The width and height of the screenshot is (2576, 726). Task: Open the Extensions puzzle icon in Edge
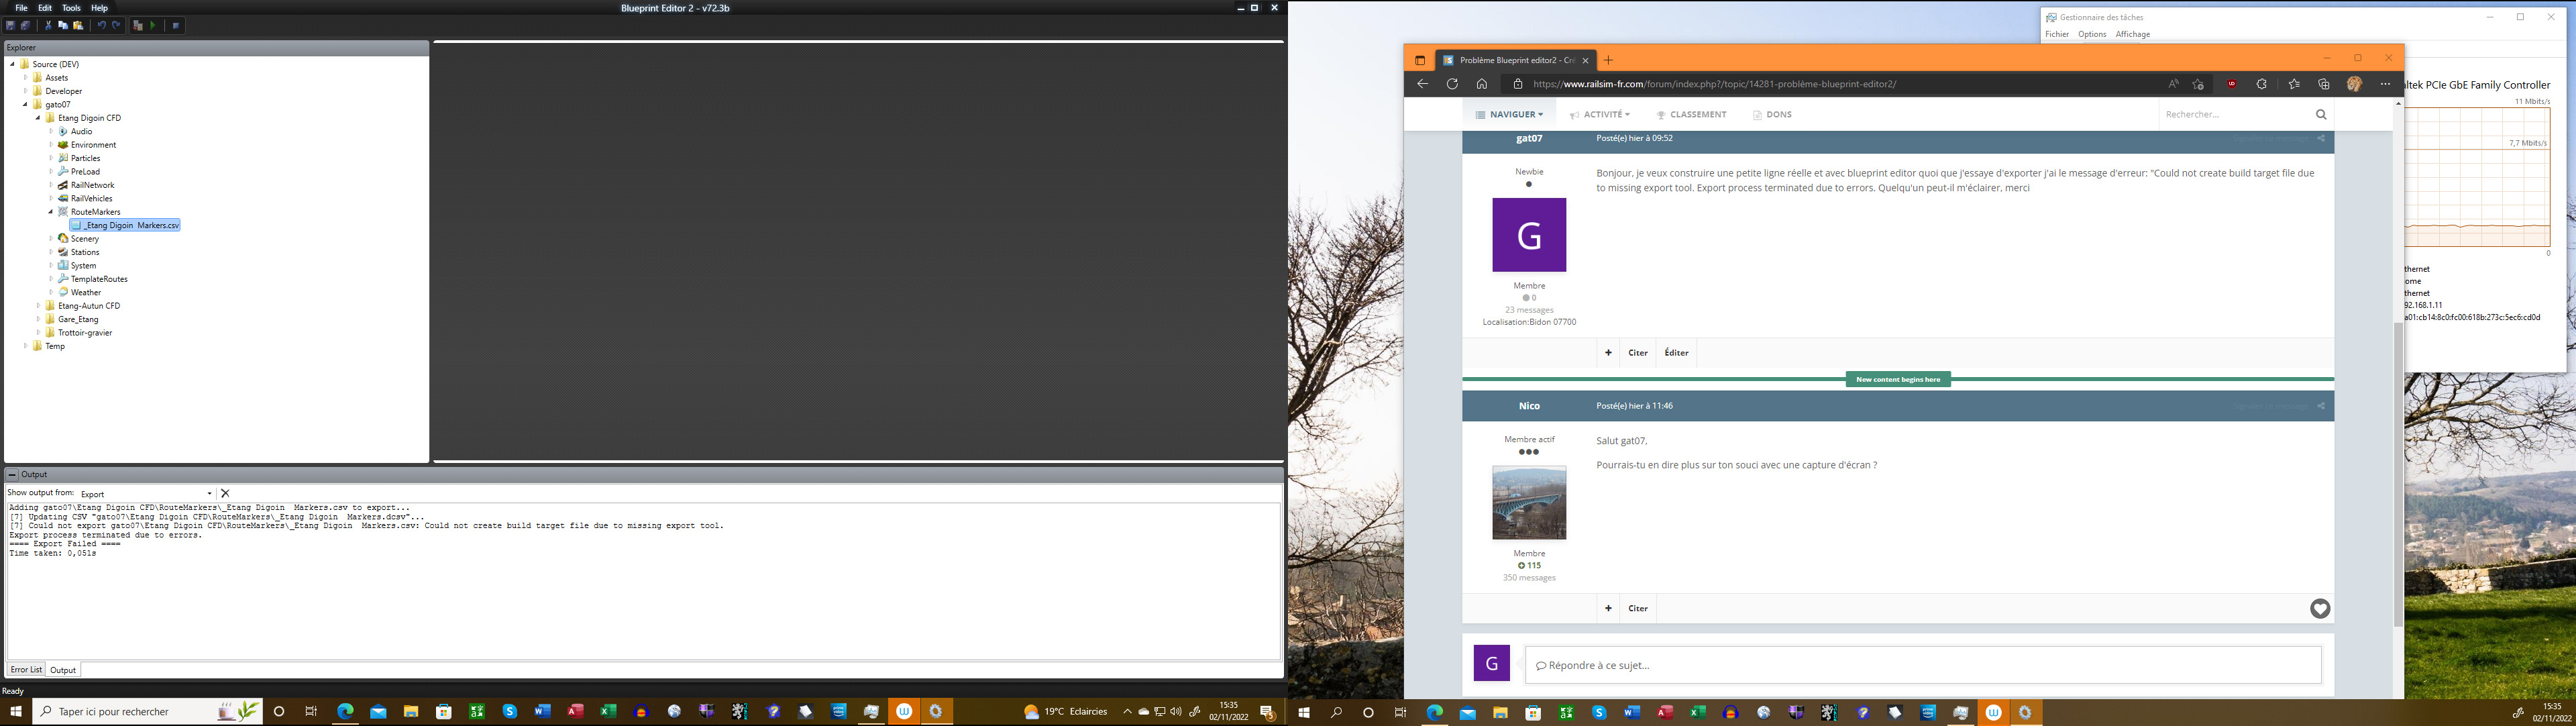(x=2262, y=84)
